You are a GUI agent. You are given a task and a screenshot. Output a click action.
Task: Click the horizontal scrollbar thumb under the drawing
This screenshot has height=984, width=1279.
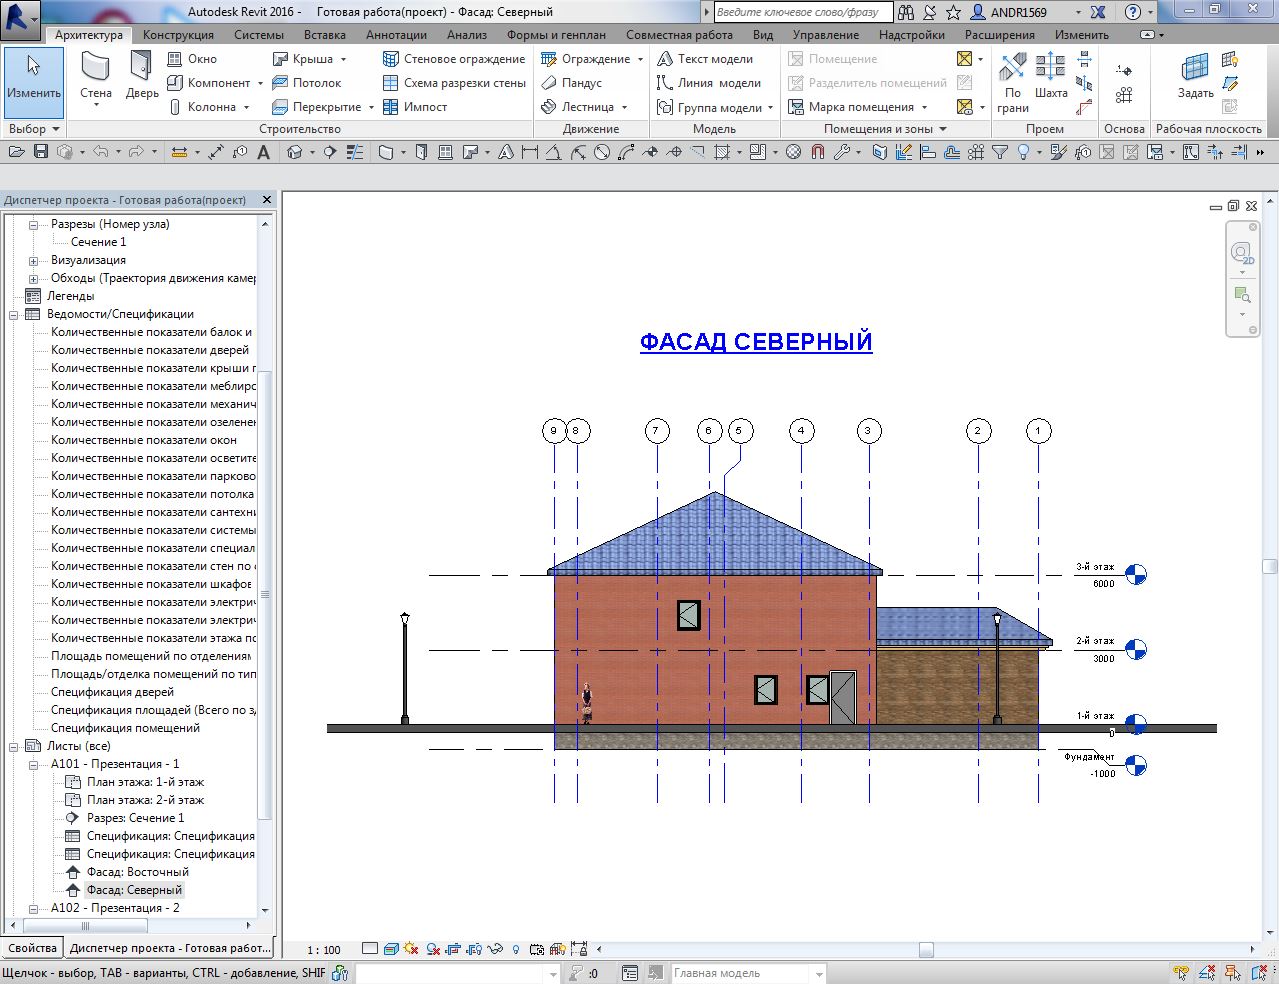pos(926,950)
